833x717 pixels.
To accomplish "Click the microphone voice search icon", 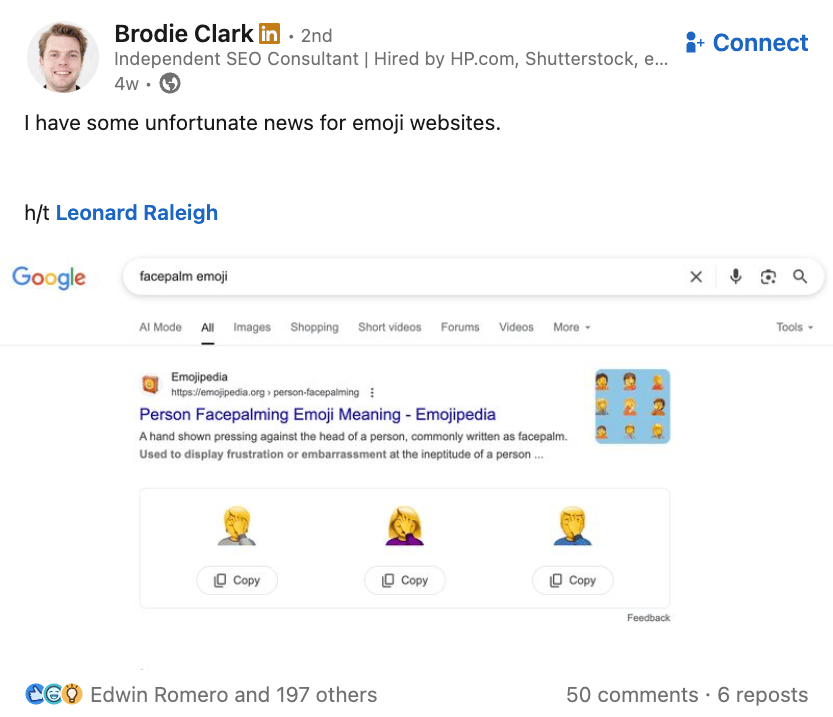I will [736, 277].
